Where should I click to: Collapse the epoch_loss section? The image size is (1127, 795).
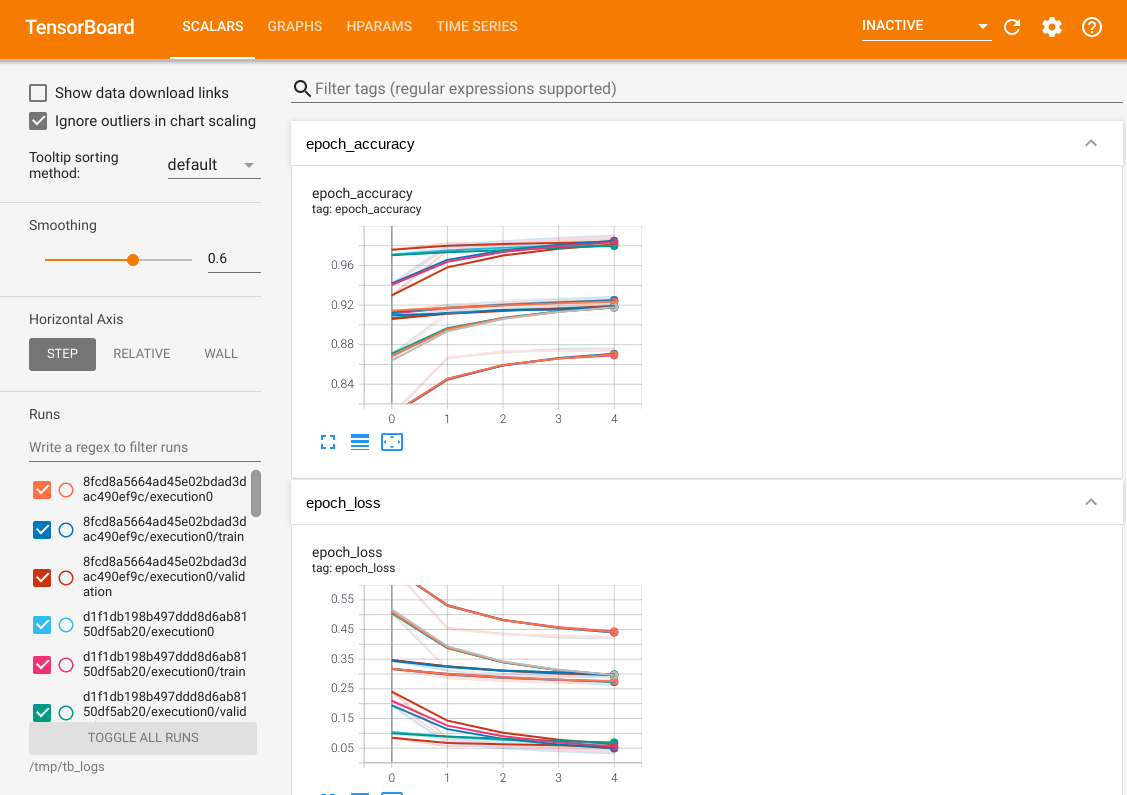1090,502
